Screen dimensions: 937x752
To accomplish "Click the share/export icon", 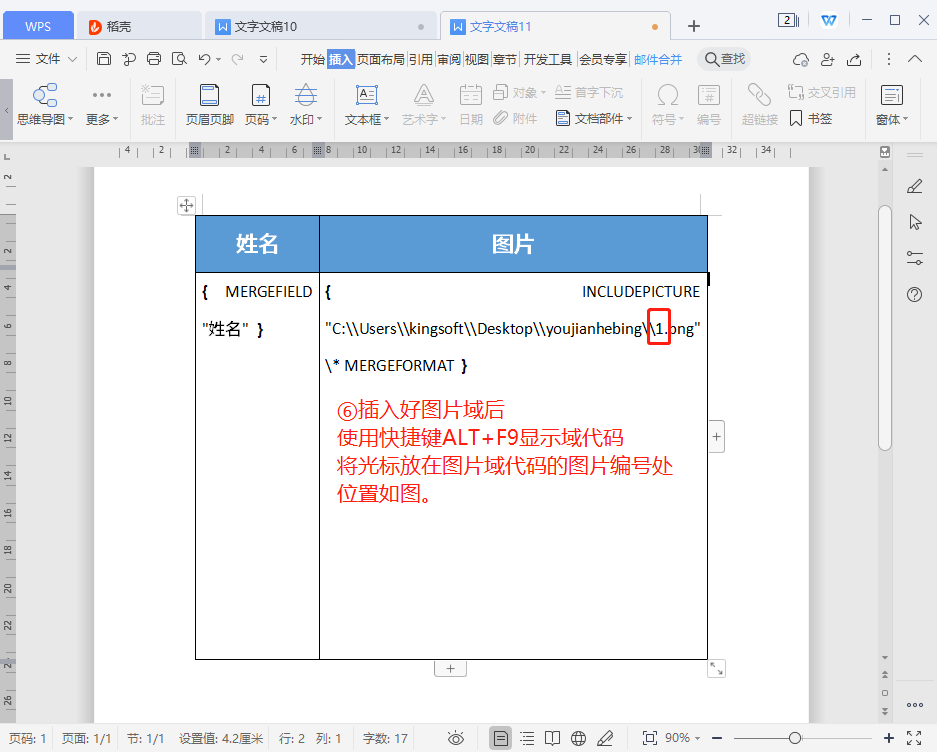I will [x=855, y=59].
